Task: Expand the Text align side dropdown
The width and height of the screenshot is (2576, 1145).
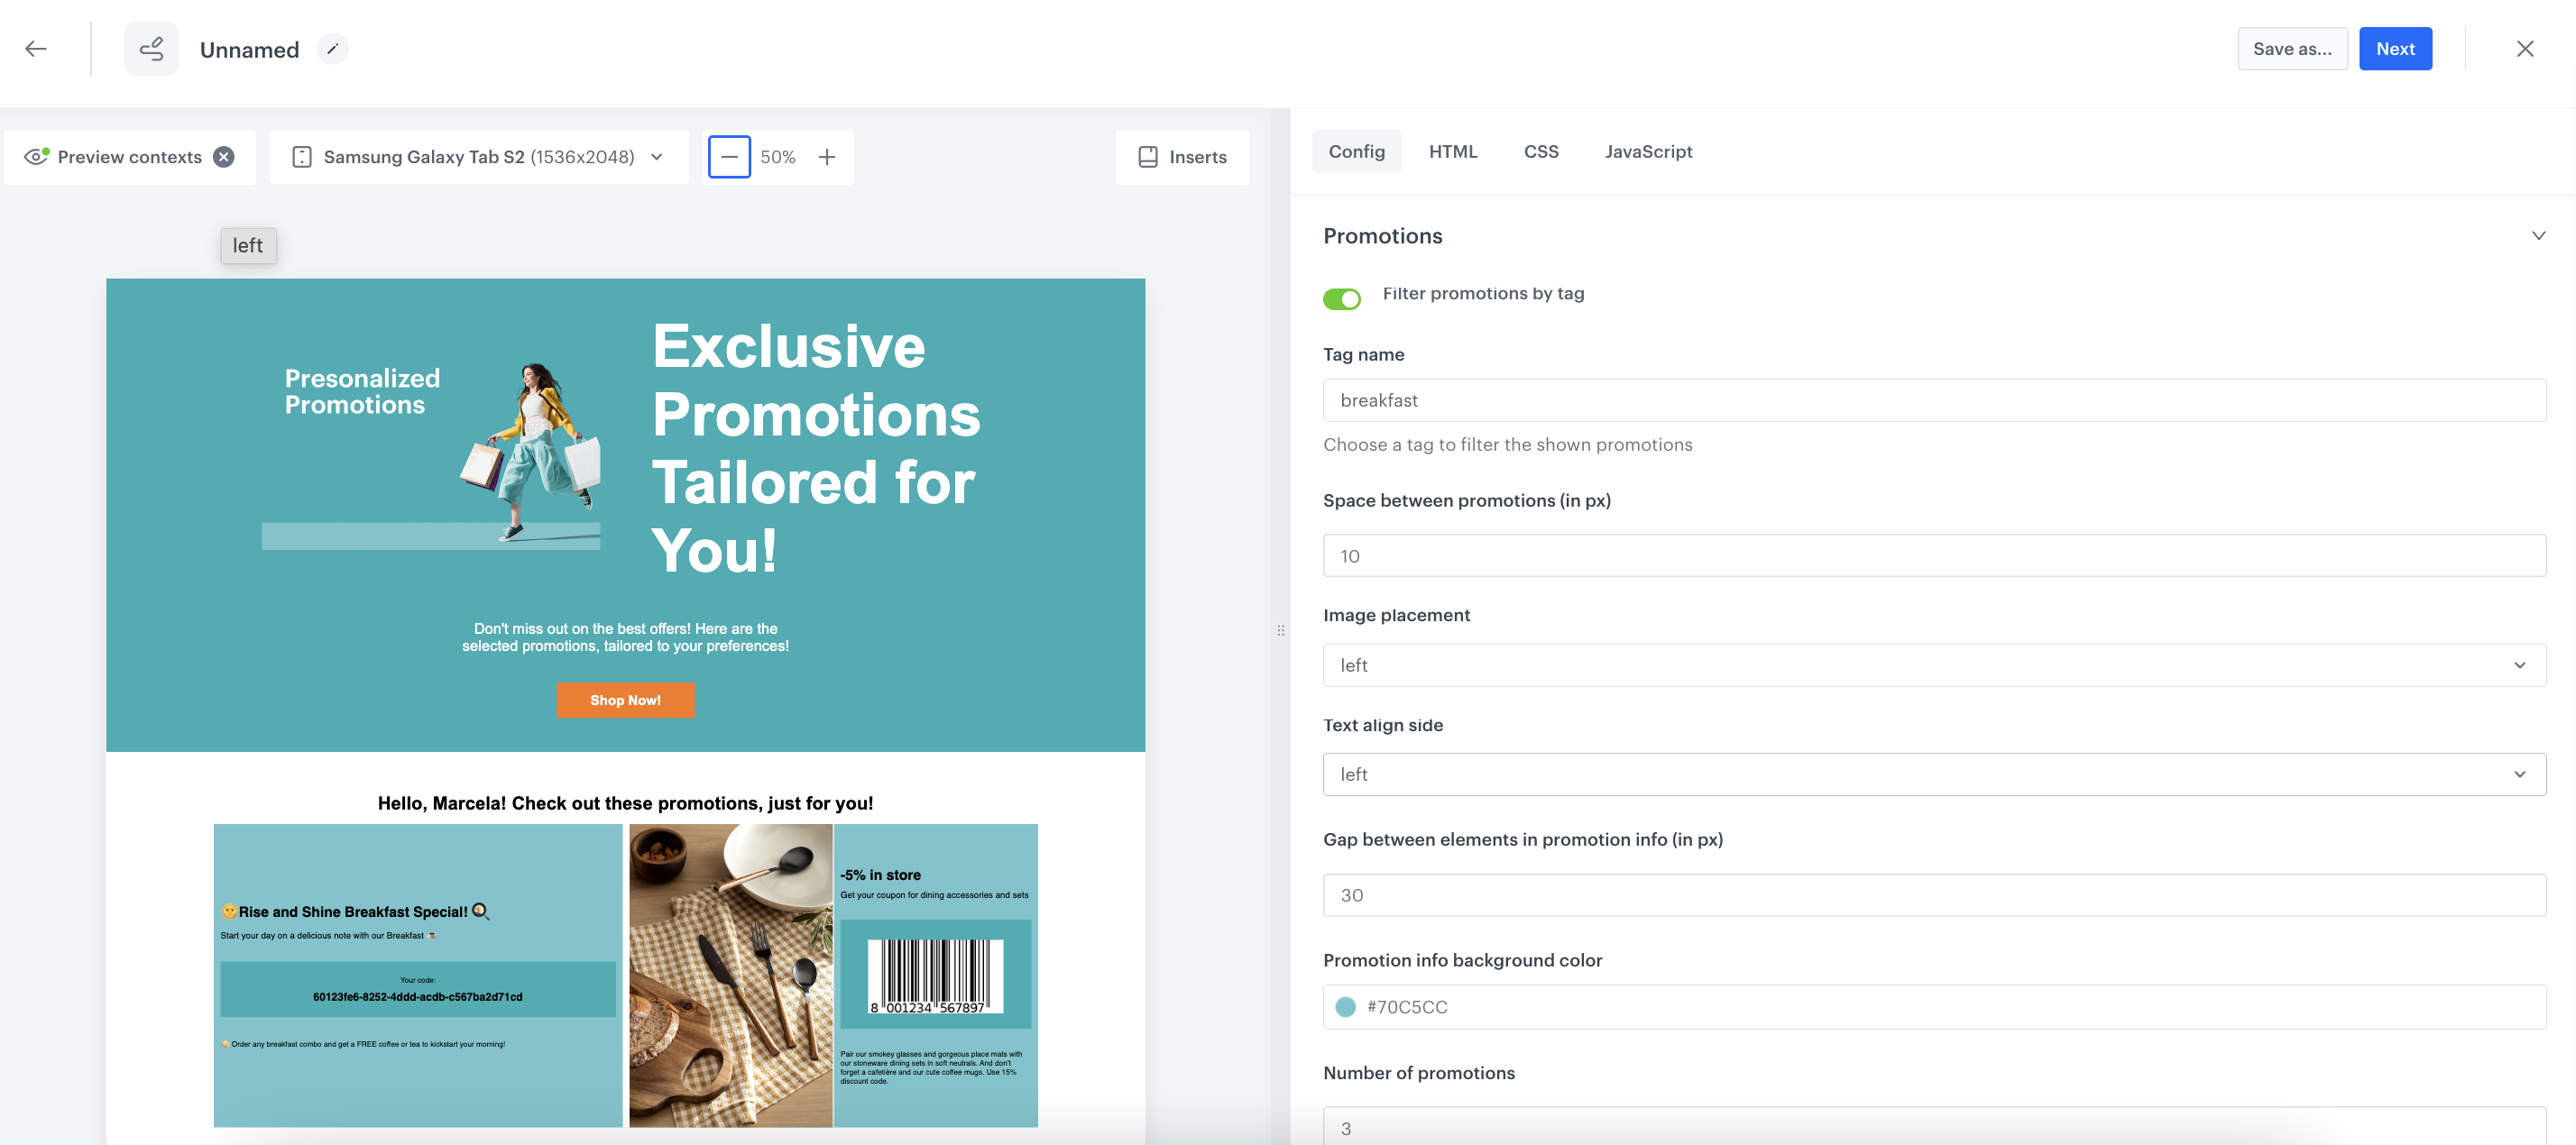Action: tap(1934, 774)
